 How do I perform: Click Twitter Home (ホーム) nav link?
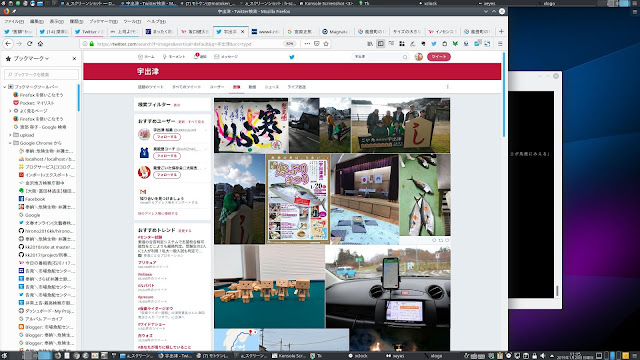tap(146, 57)
